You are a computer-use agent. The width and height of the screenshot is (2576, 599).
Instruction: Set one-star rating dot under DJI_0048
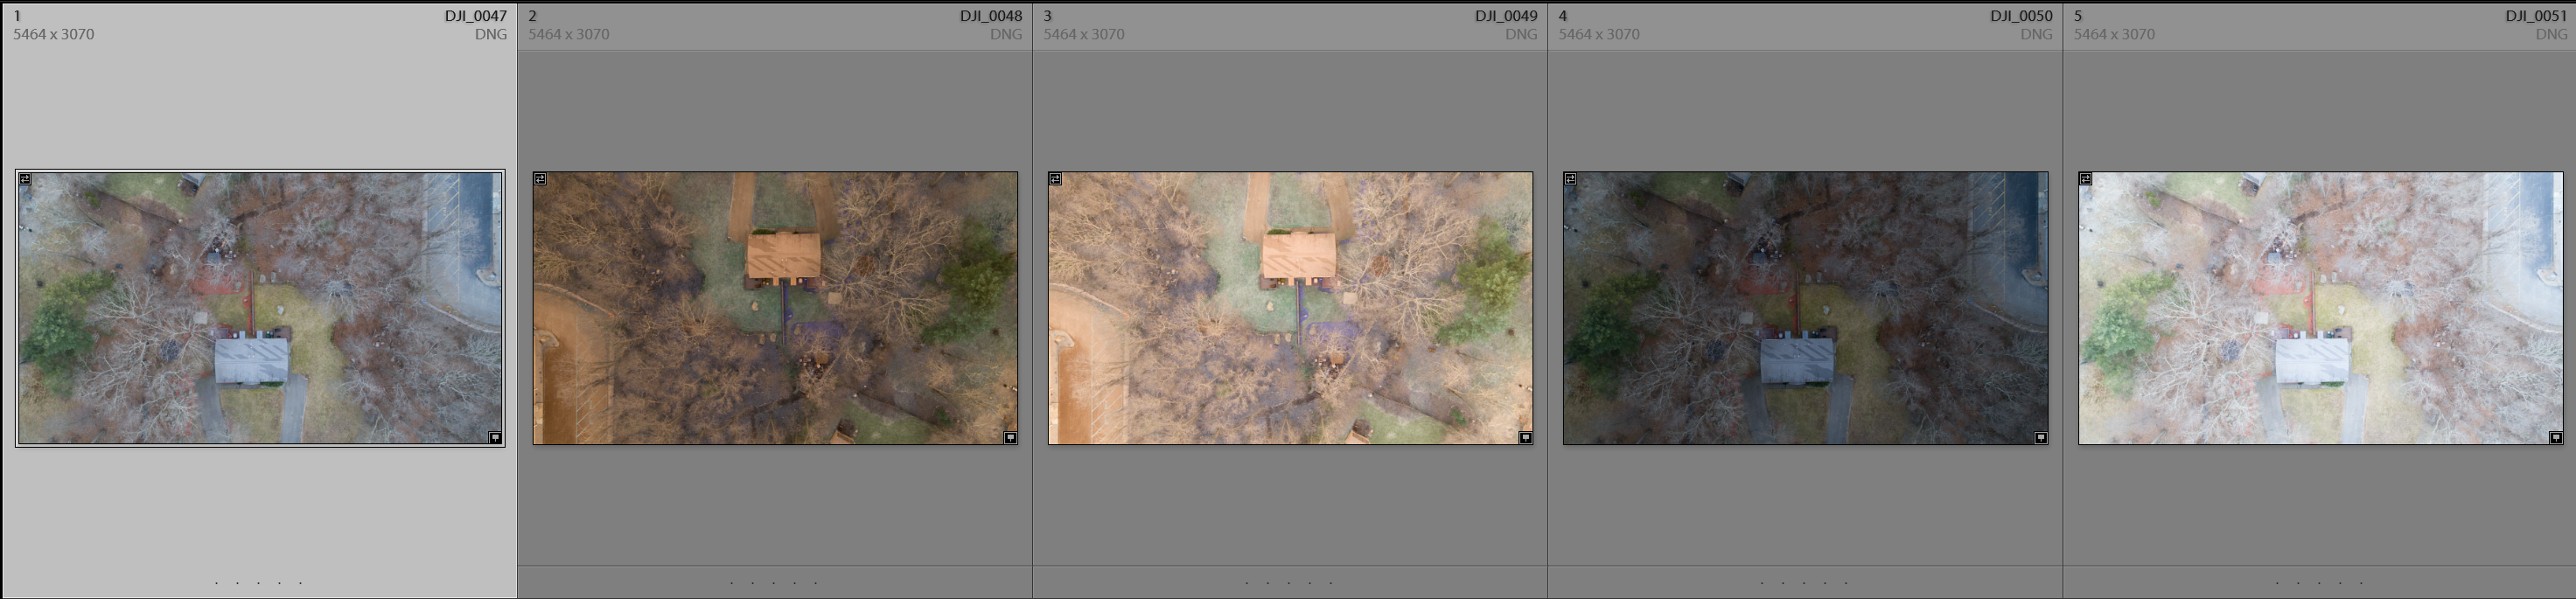(x=732, y=582)
